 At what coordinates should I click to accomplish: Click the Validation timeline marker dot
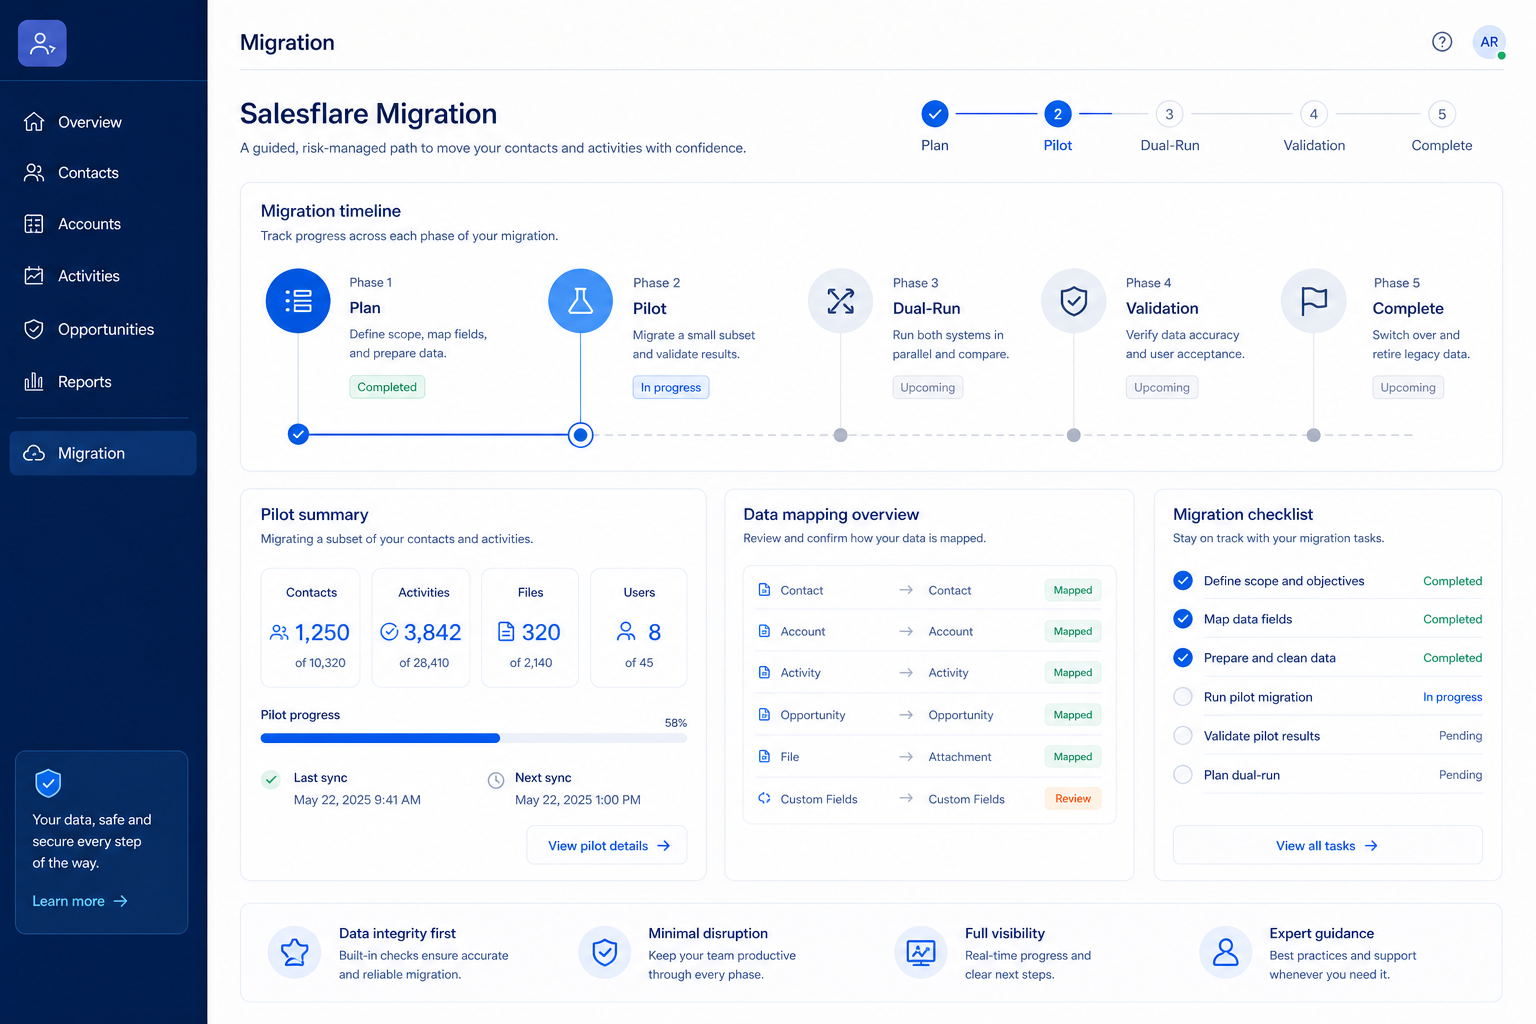click(1074, 435)
